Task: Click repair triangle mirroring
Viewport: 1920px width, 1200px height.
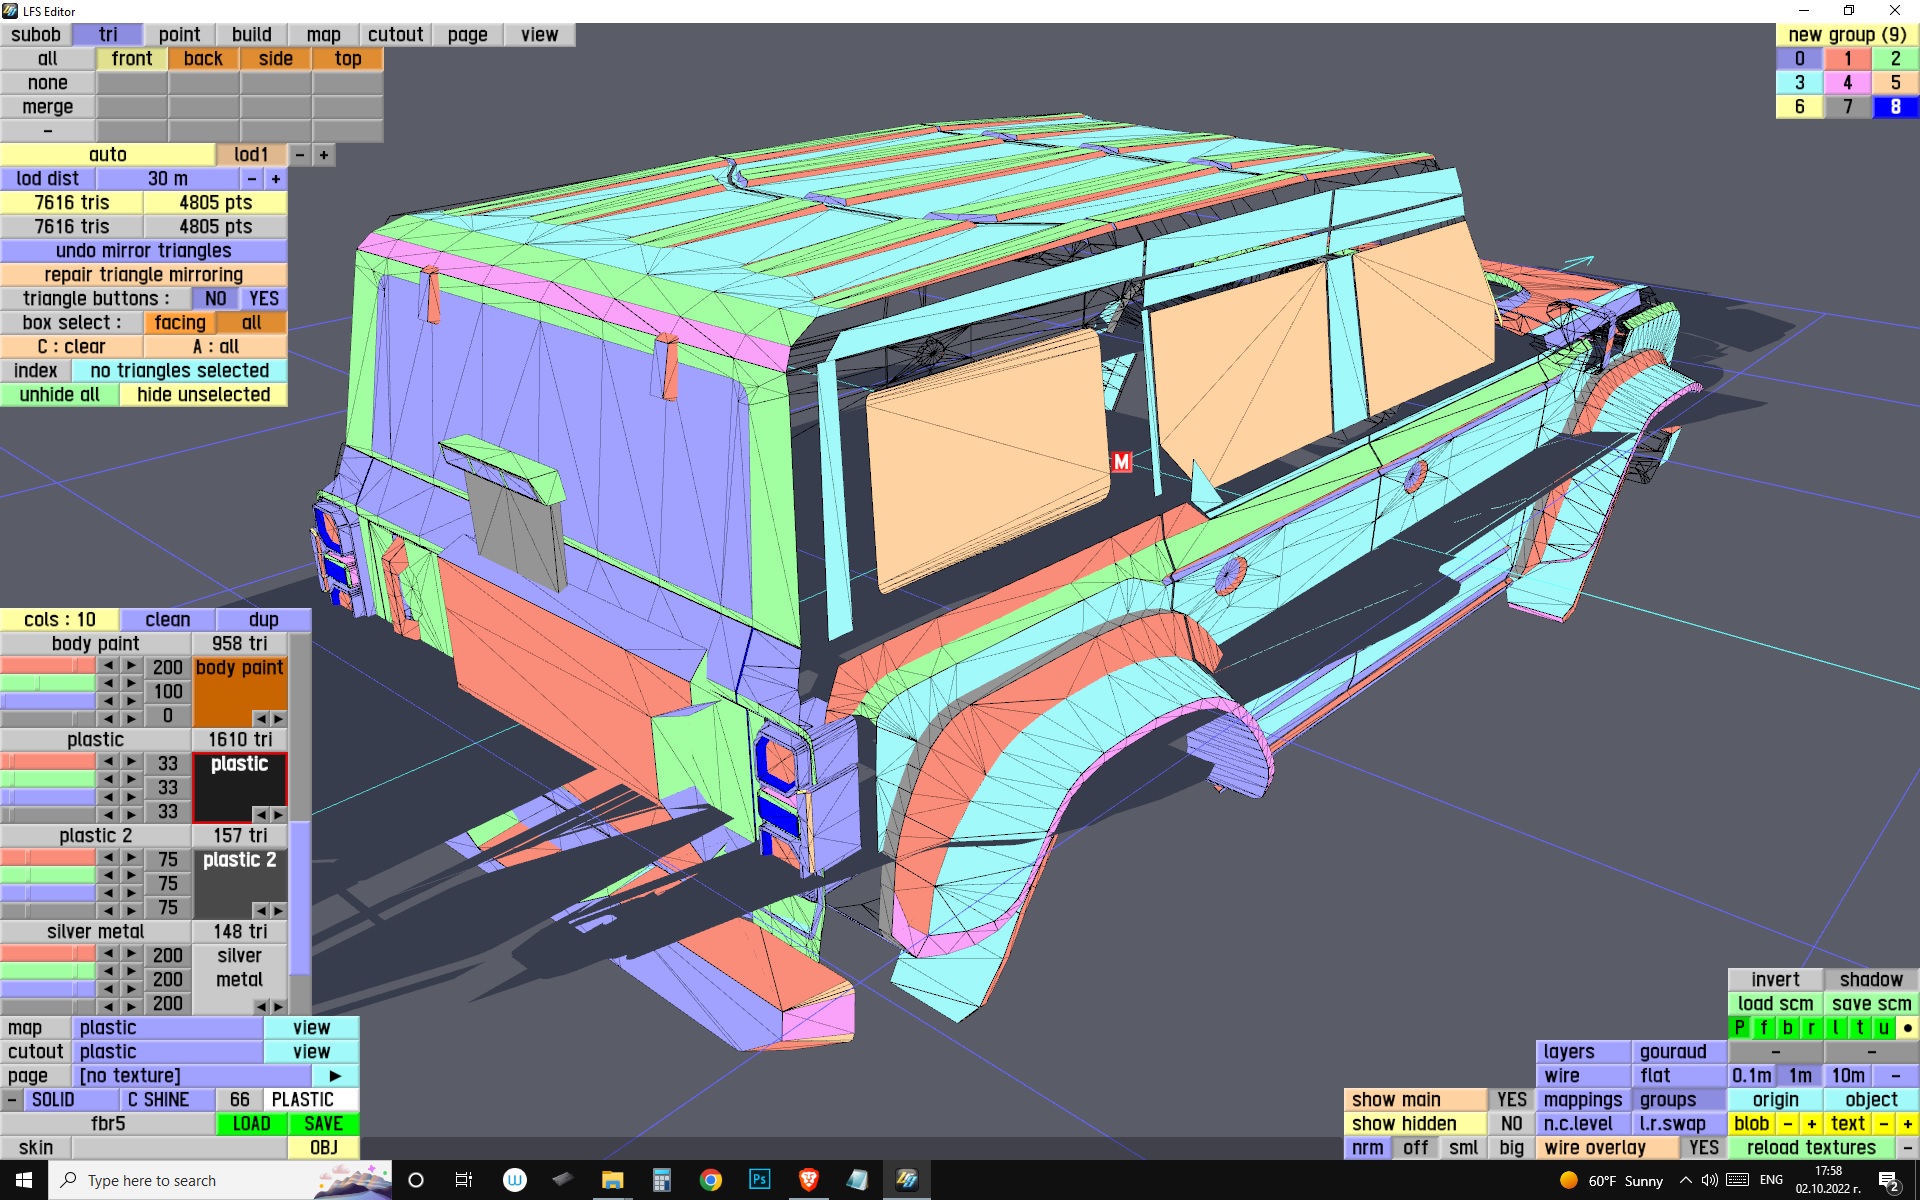Action: tap(143, 275)
